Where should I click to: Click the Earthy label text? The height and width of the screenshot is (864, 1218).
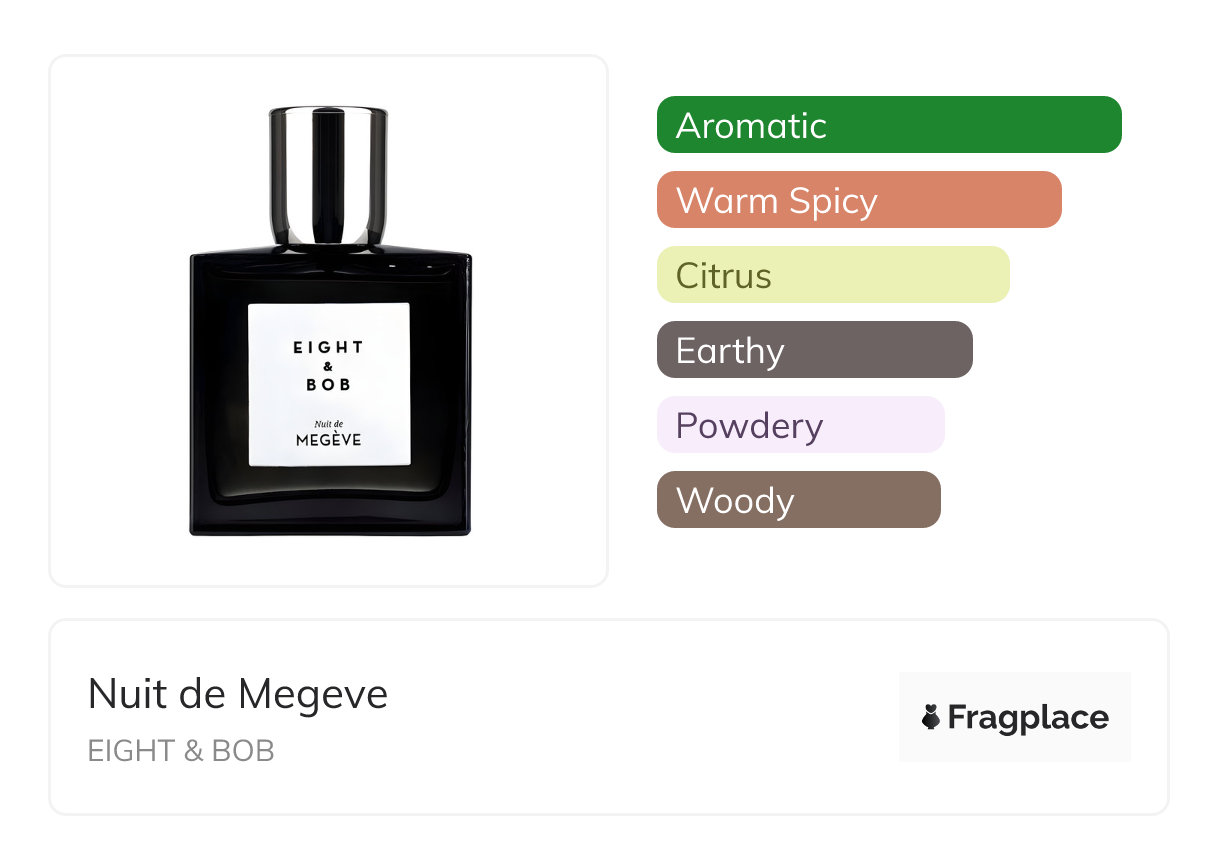pyautogui.click(x=730, y=351)
